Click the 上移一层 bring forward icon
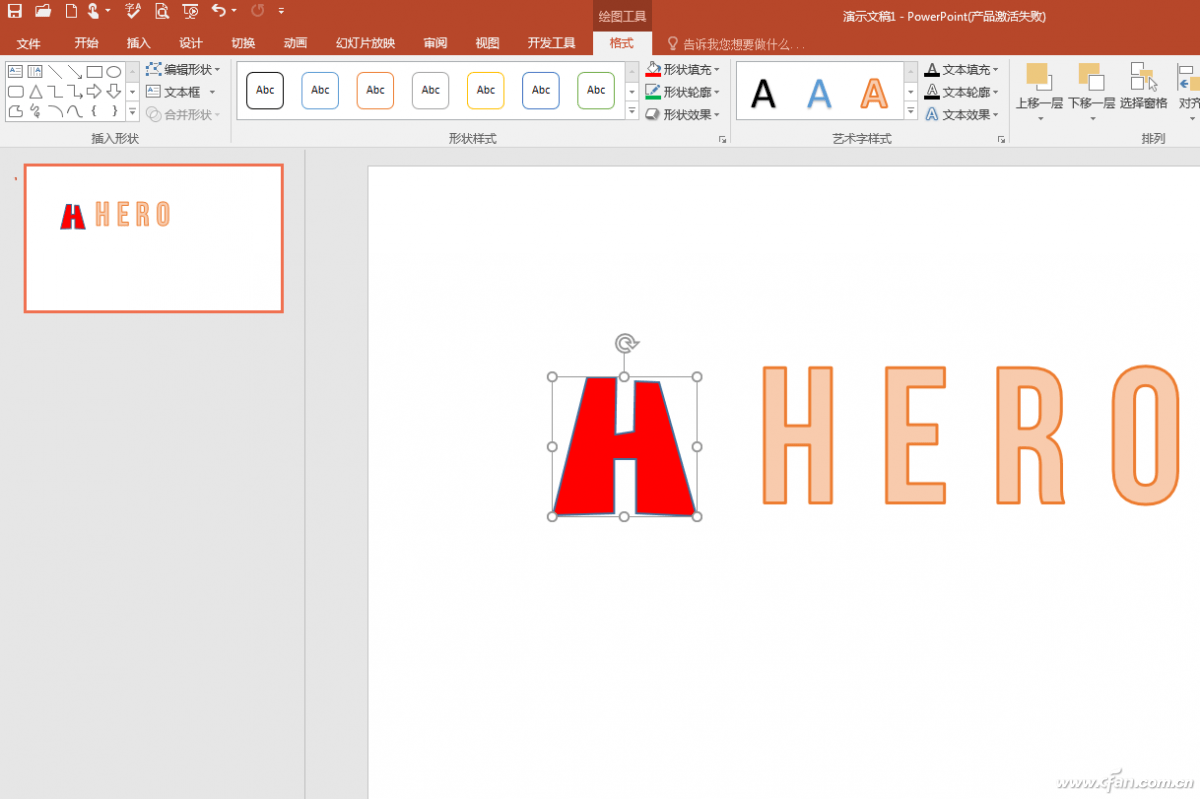The image size is (1200, 799). 1038,76
